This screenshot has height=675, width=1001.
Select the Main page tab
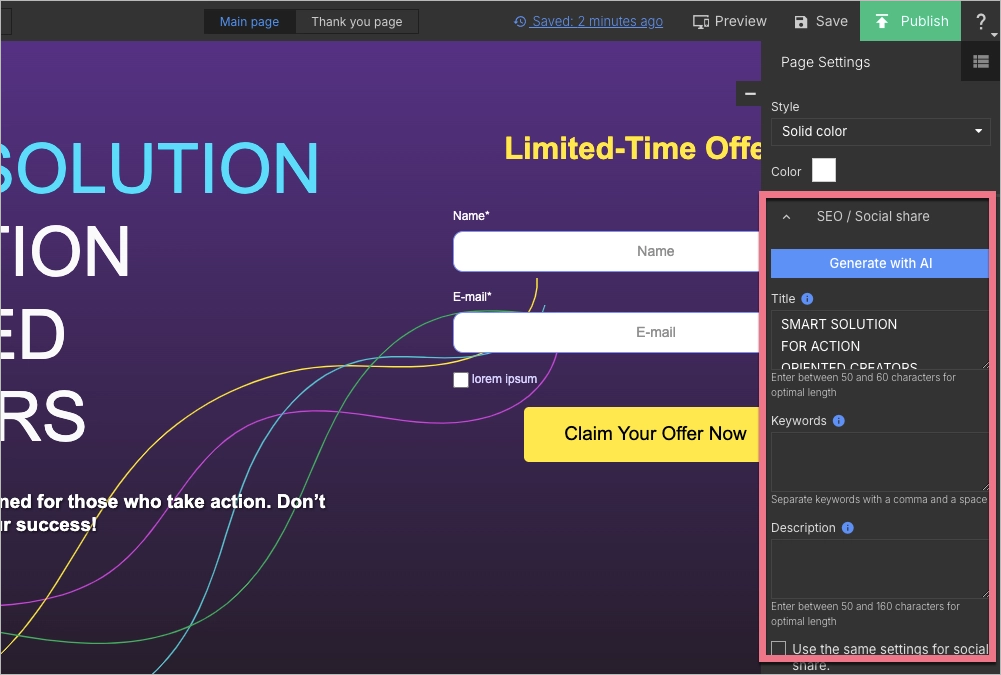[249, 22]
